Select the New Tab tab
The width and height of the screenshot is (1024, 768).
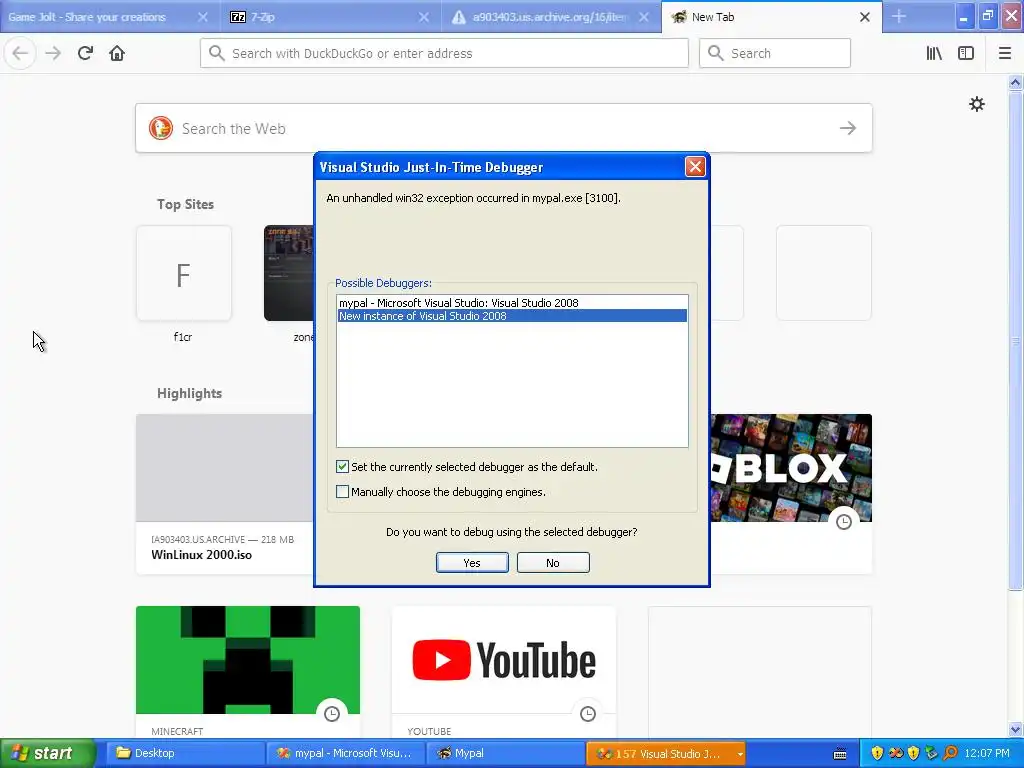pos(771,17)
